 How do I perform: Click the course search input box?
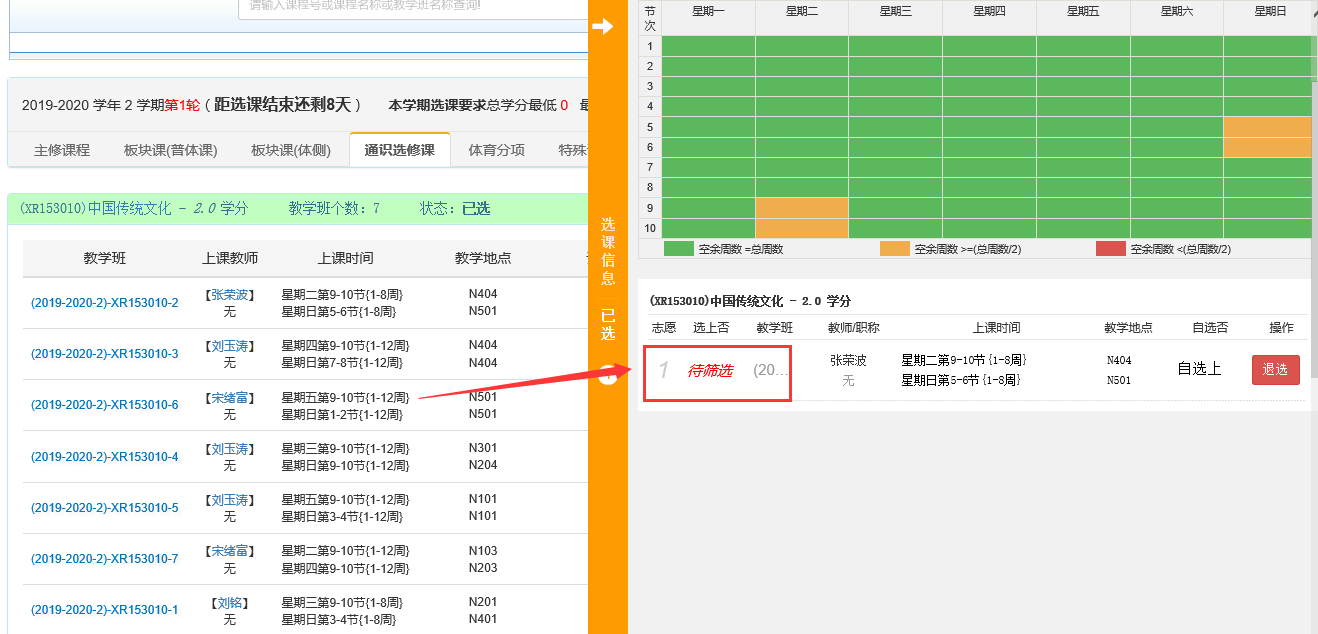click(412, 6)
